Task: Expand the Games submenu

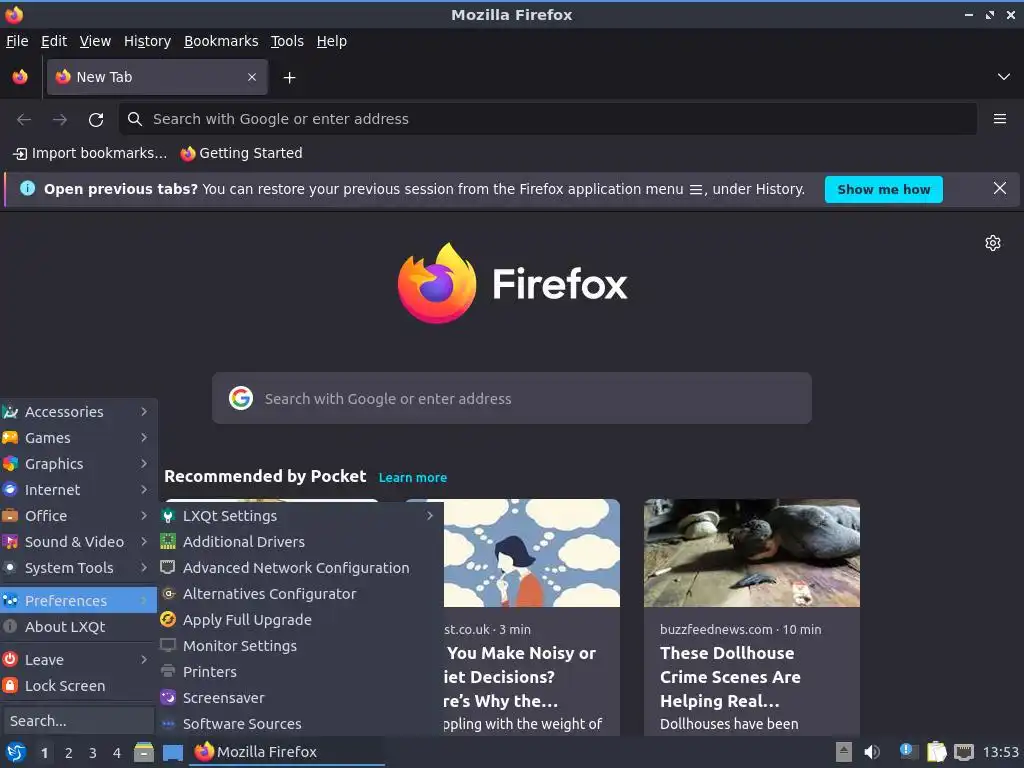Action: tap(78, 438)
